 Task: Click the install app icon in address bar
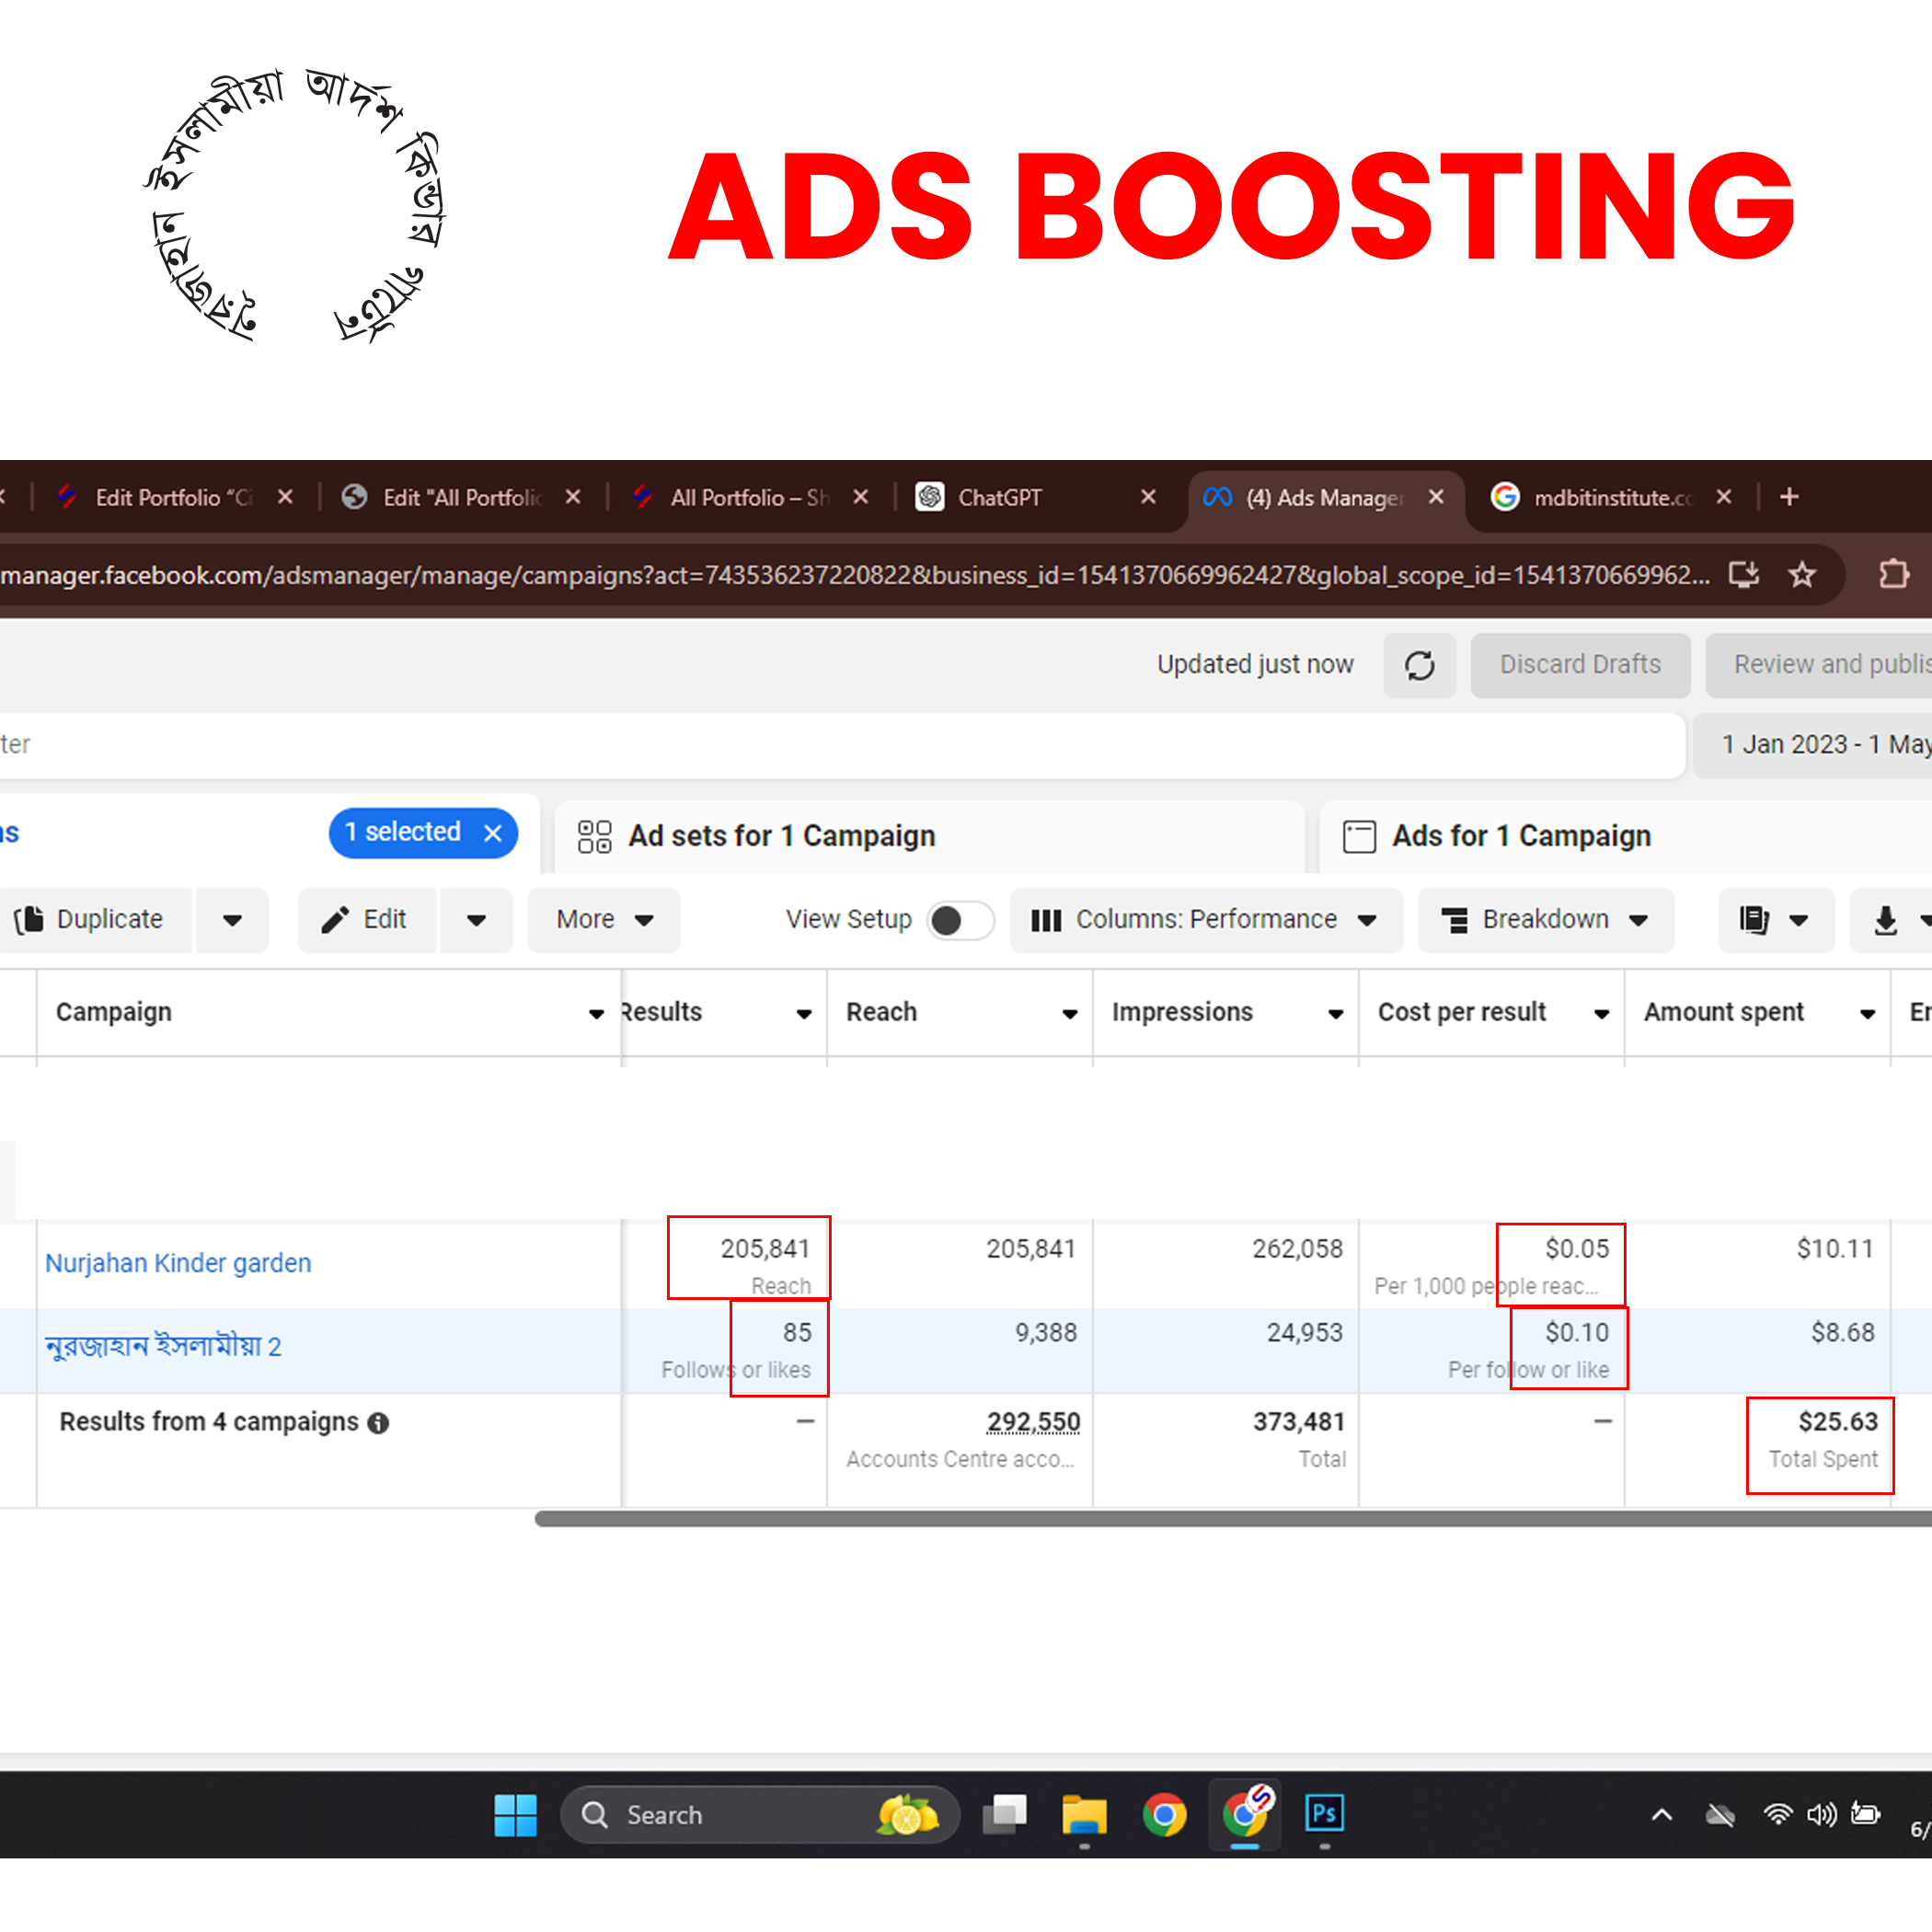1743,575
